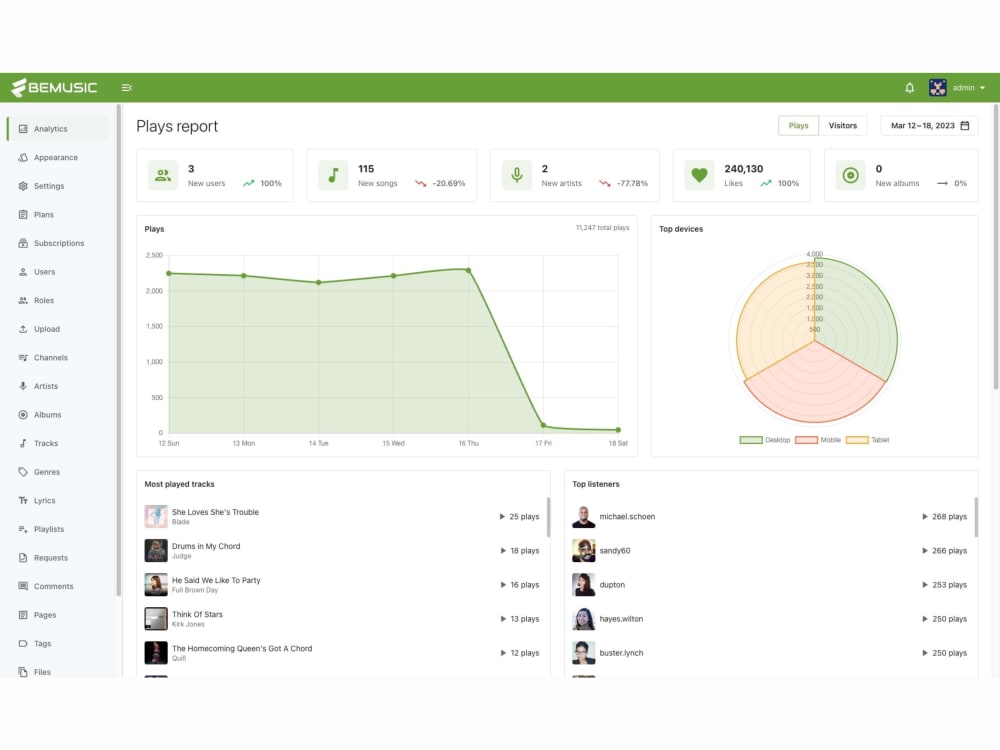The image size is (1000, 750).
Task: Click the Top listeners list scrollbar
Action: pyautogui.click(x=976, y=518)
